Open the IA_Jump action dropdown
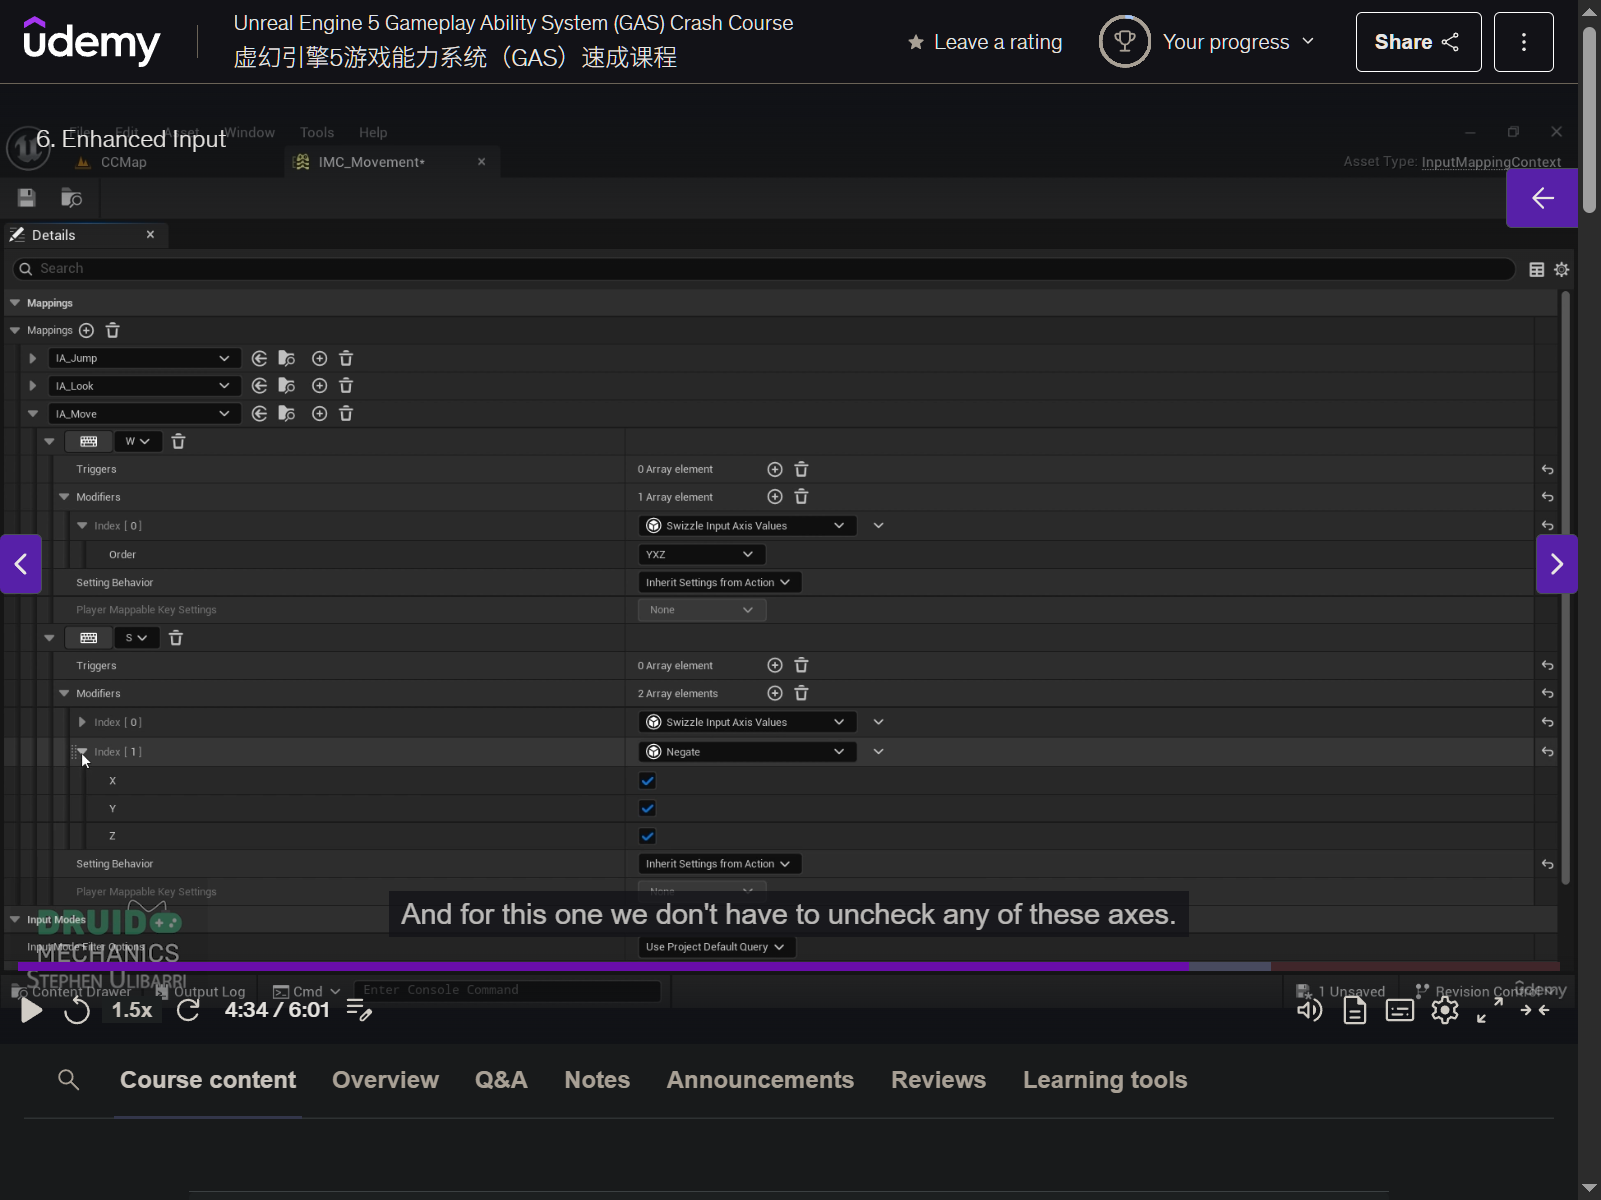The image size is (1601, 1200). click(144, 358)
